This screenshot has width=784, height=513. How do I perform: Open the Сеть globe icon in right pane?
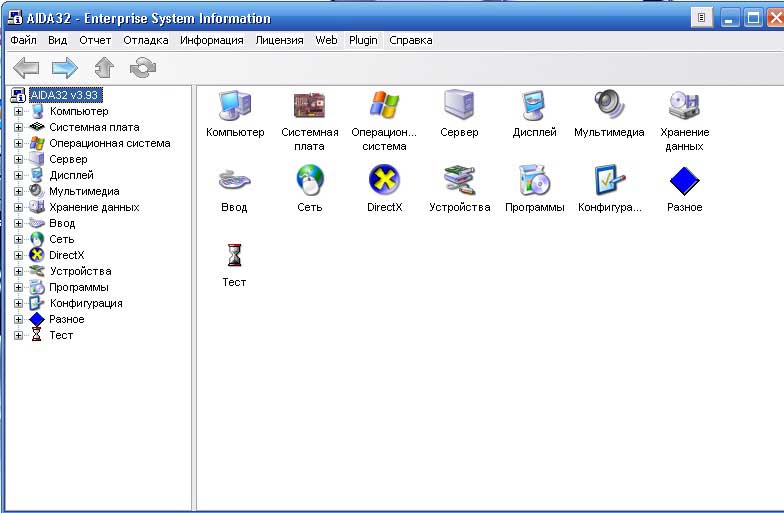(310, 180)
